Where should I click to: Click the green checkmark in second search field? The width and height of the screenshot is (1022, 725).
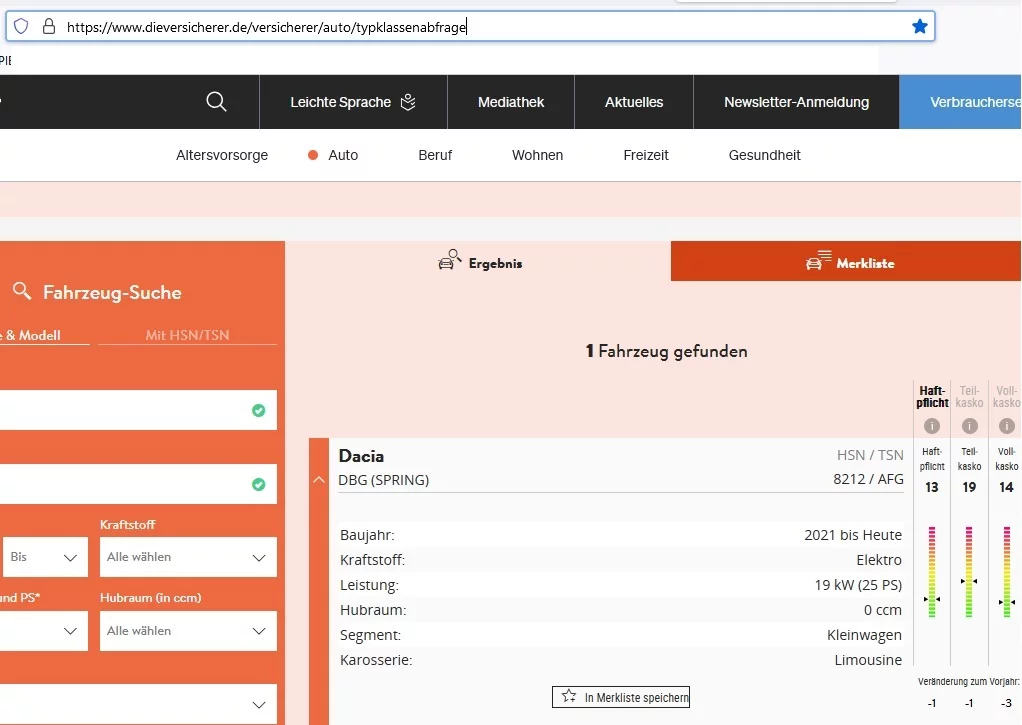click(259, 484)
